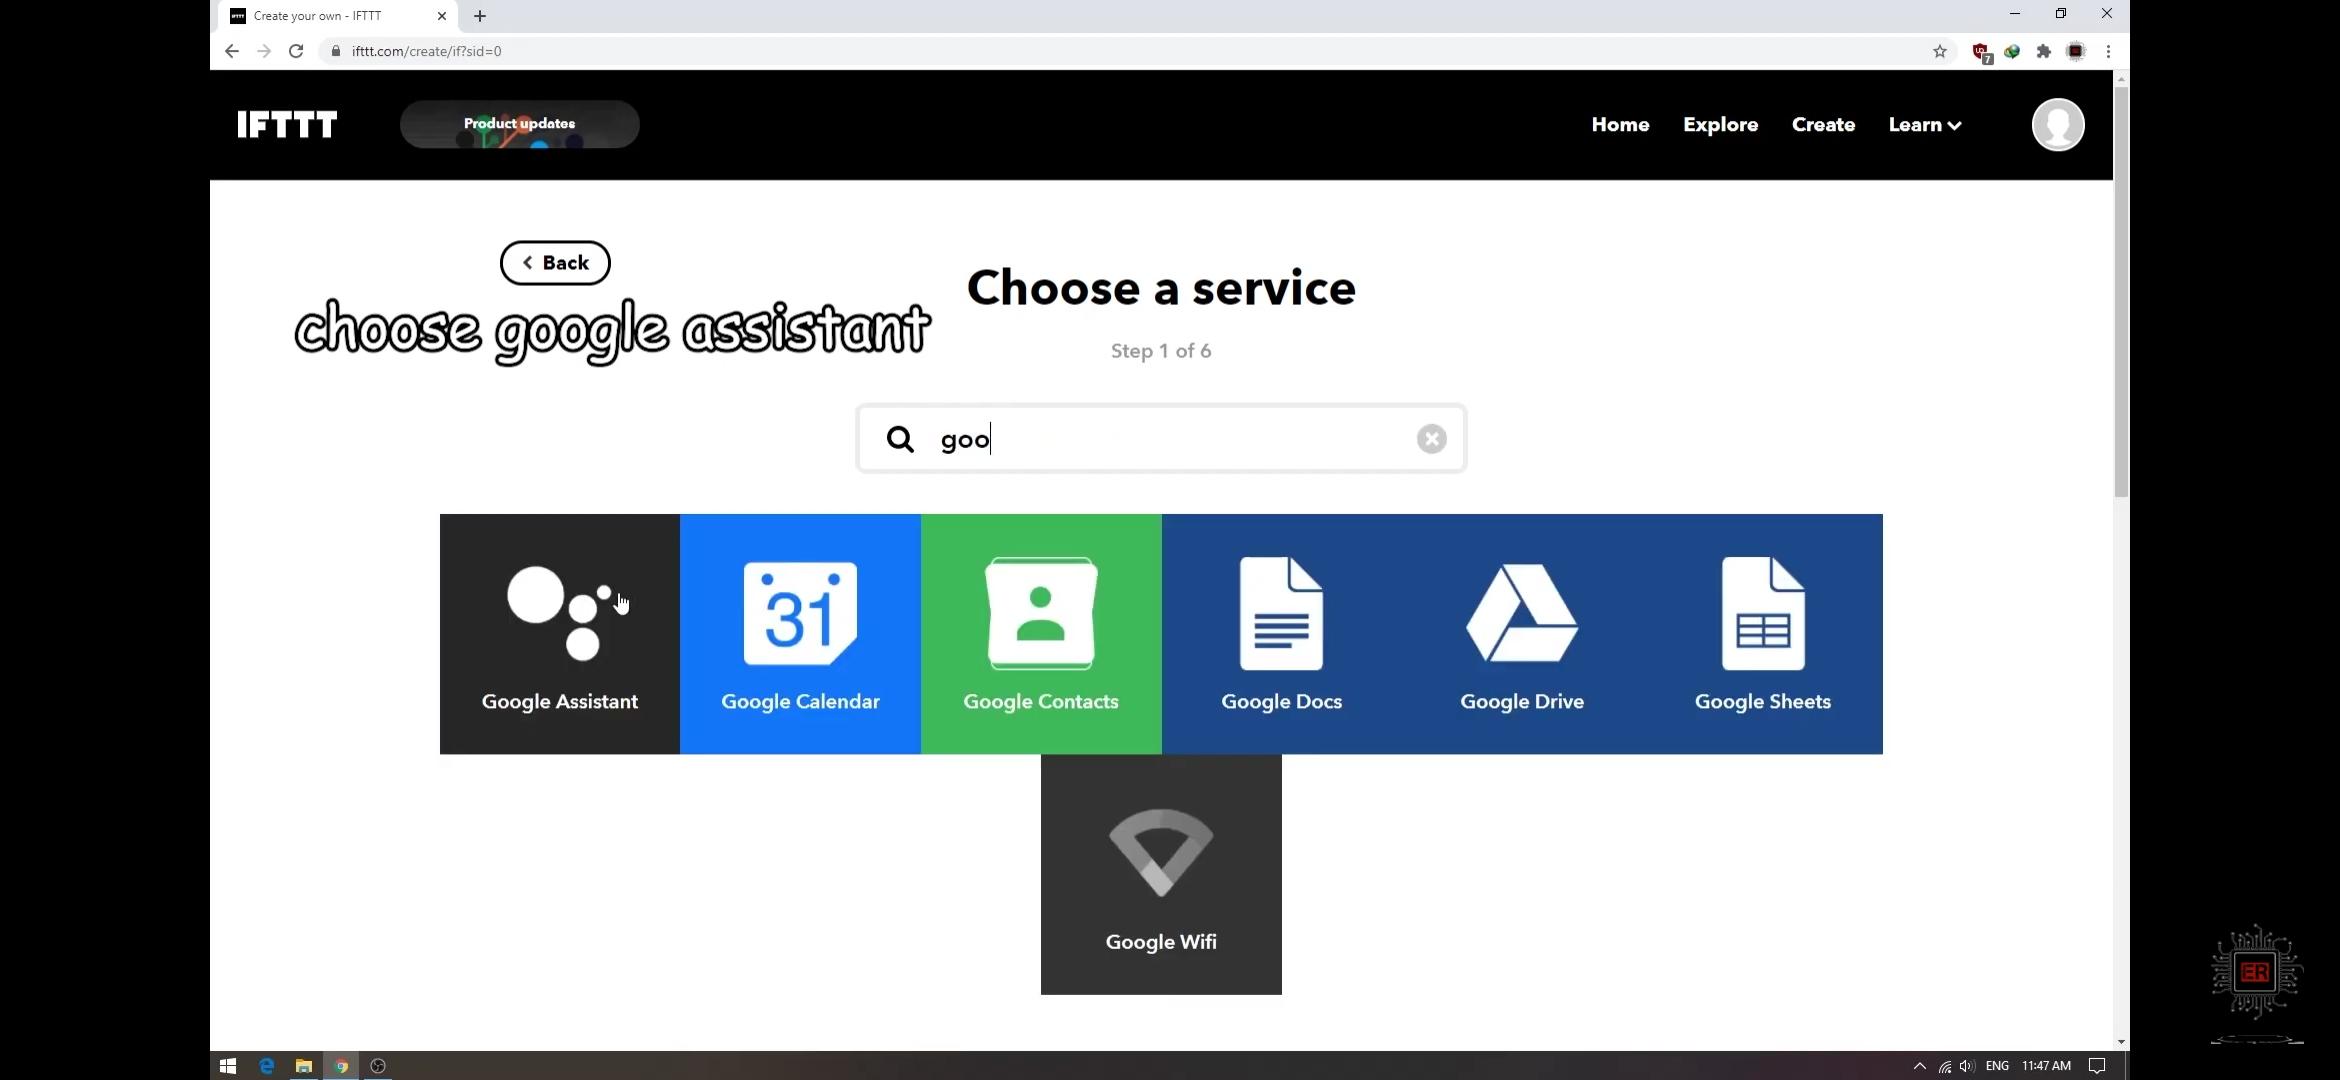The image size is (2340, 1080).
Task: Click the Explore menu item
Action: pos(1721,124)
